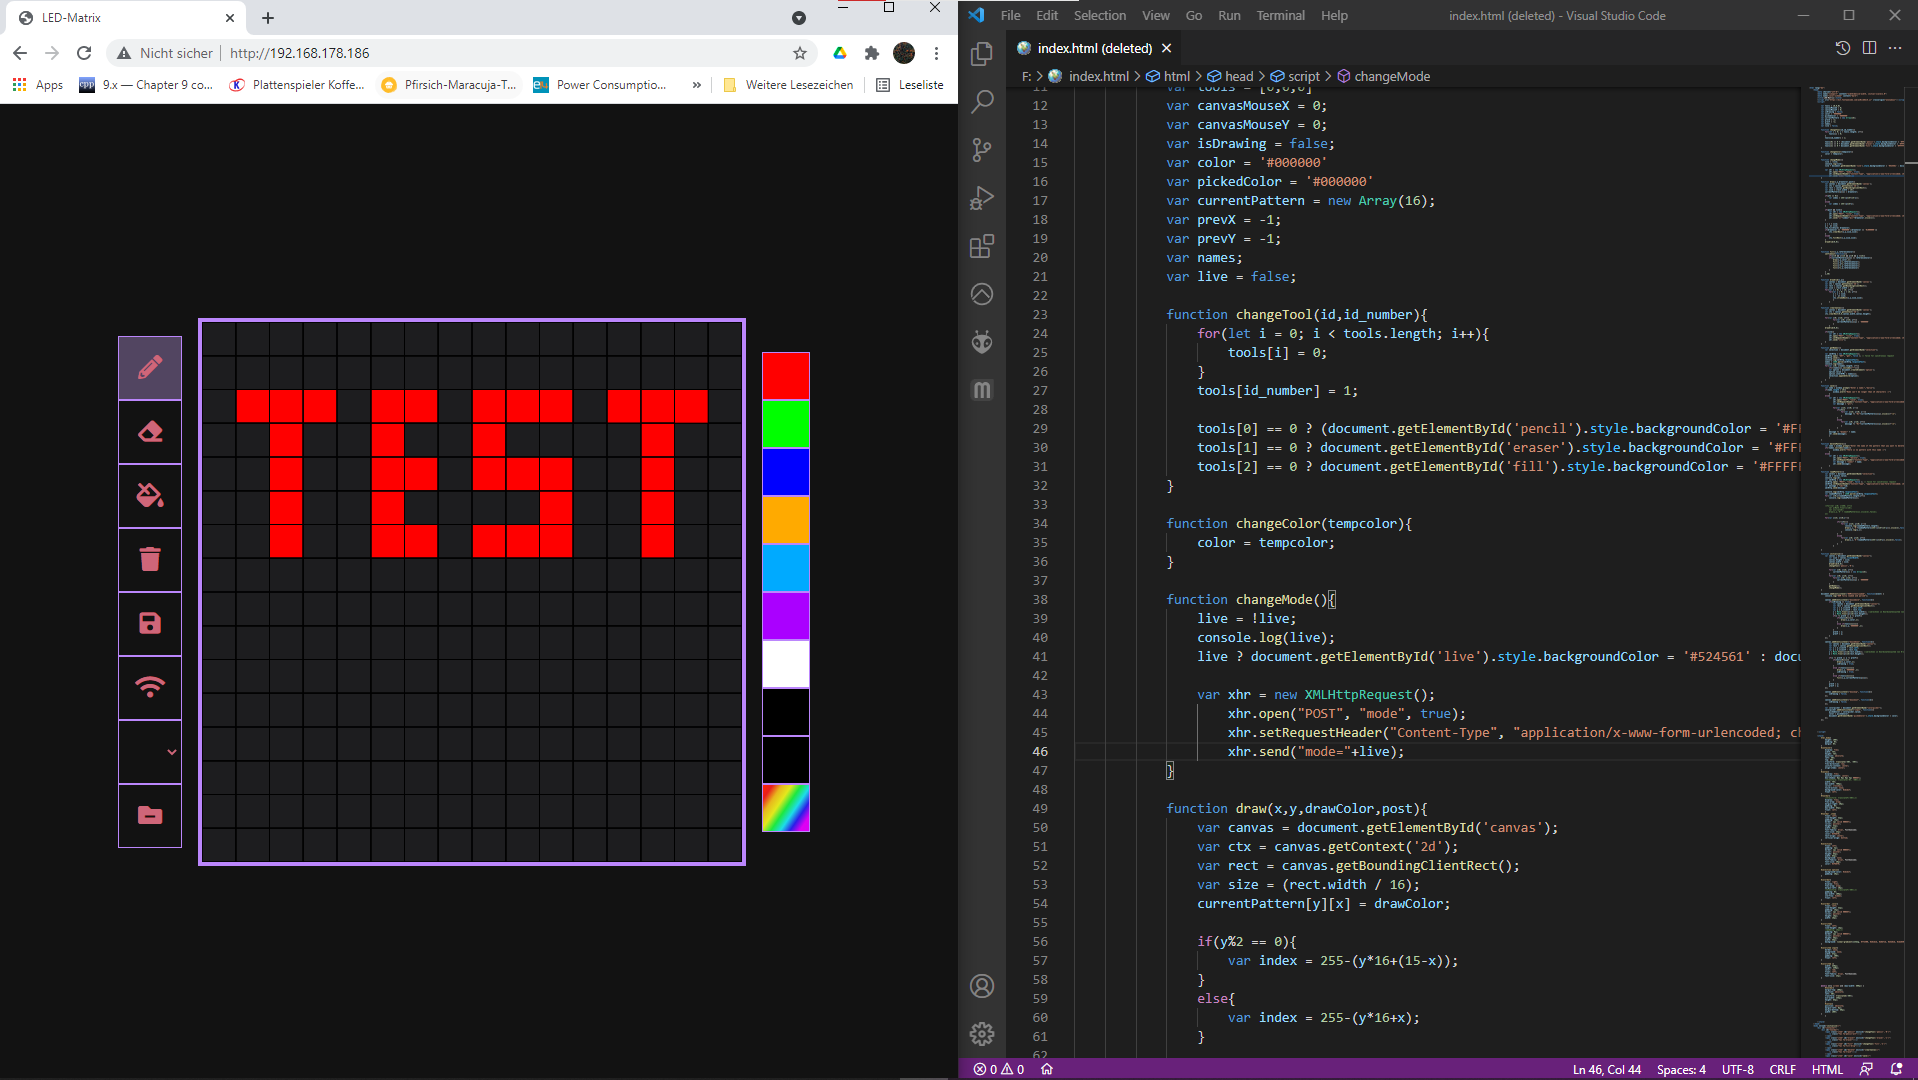Image resolution: width=1918 pixels, height=1080 pixels.
Task: Click the trash can clear icon
Action: [150, 560]
